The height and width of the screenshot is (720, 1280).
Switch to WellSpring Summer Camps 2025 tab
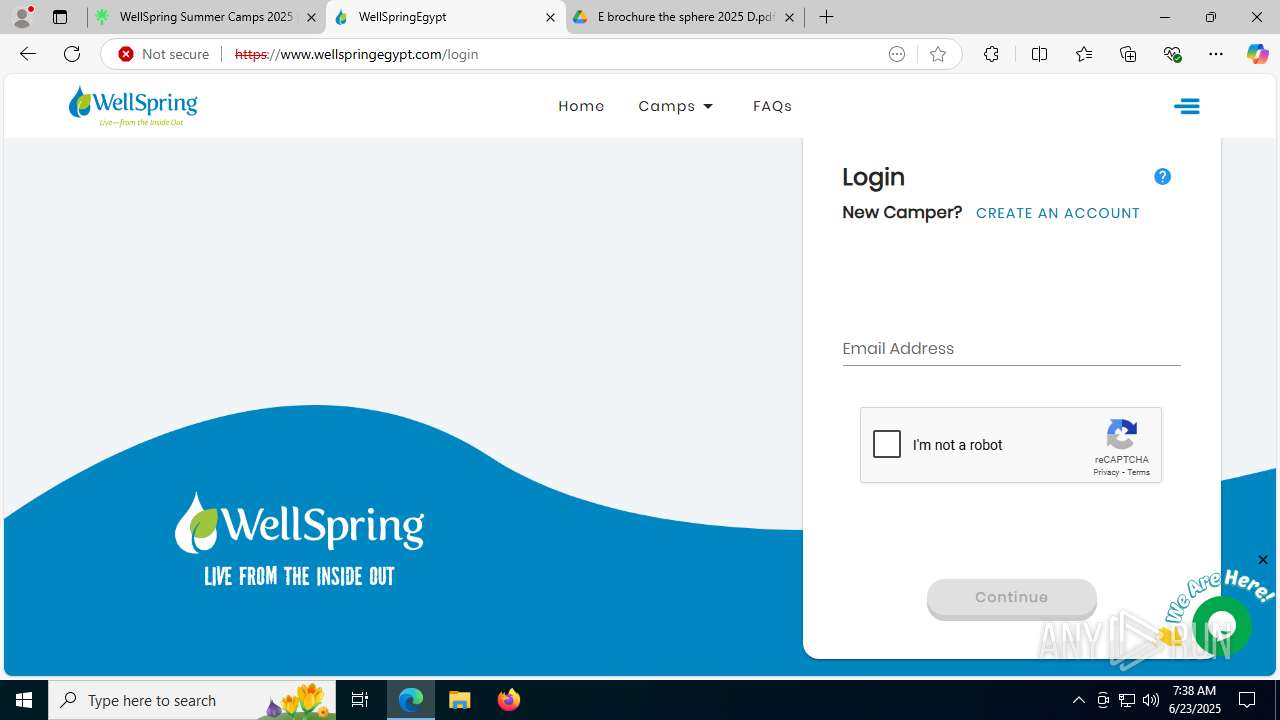point(205,17)
